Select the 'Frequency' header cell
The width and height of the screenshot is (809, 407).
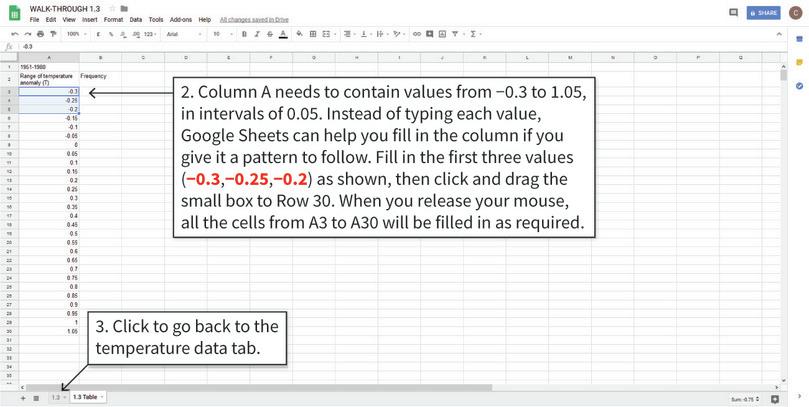pos(101,79)
